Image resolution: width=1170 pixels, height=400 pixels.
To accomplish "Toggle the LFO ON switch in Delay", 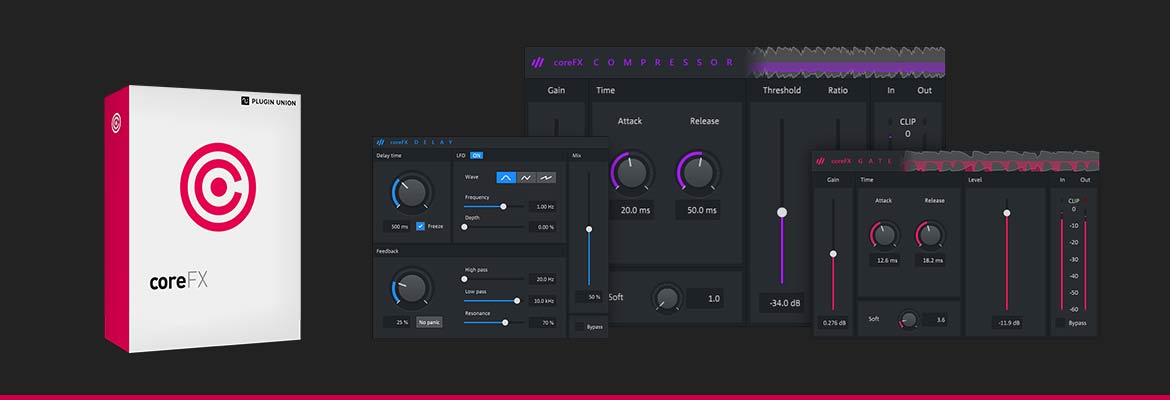I will pos(476,155).
